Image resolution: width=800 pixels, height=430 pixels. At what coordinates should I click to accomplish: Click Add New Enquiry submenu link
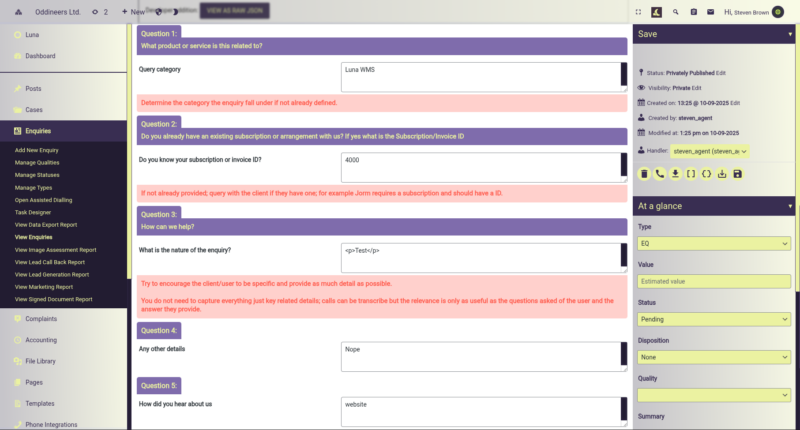(37, 150)
